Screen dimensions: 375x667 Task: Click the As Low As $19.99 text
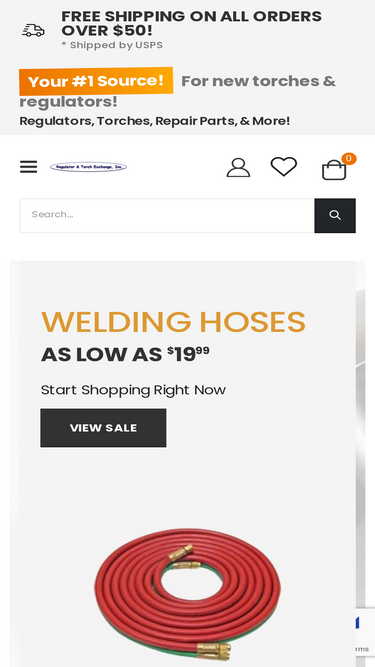click(x=125, y=354)
